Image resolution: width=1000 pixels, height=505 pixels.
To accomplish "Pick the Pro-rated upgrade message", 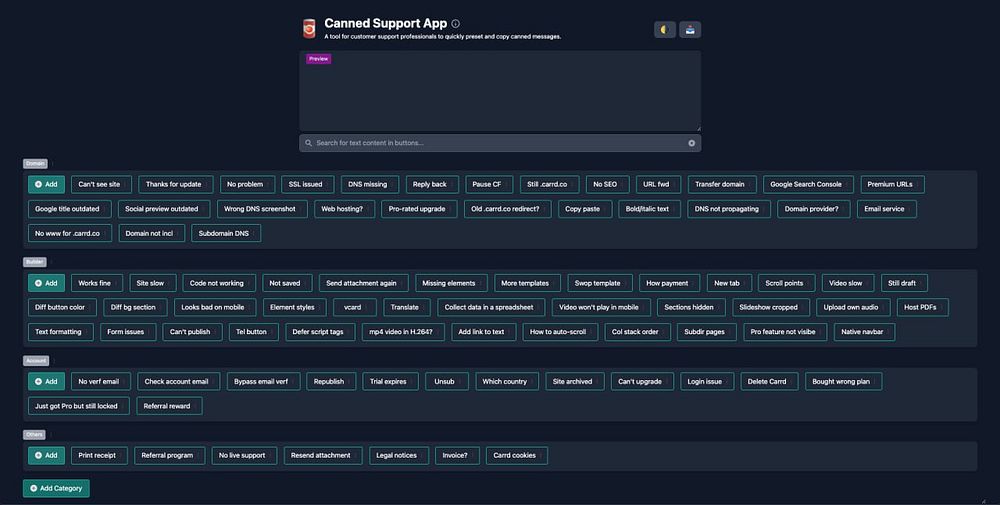I will tap(419, 209).
